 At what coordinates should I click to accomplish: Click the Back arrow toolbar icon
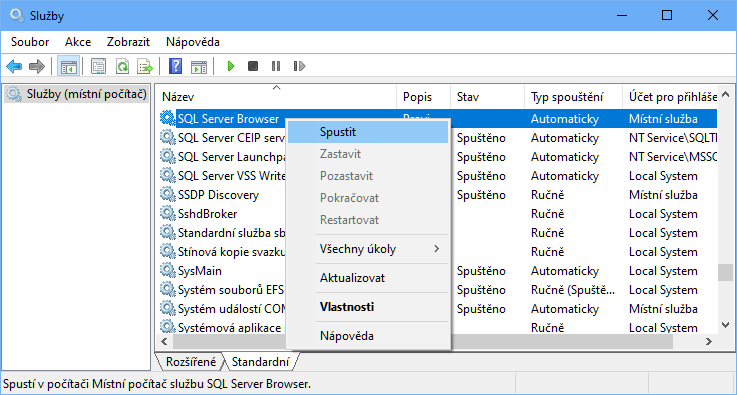click(14, 66)
